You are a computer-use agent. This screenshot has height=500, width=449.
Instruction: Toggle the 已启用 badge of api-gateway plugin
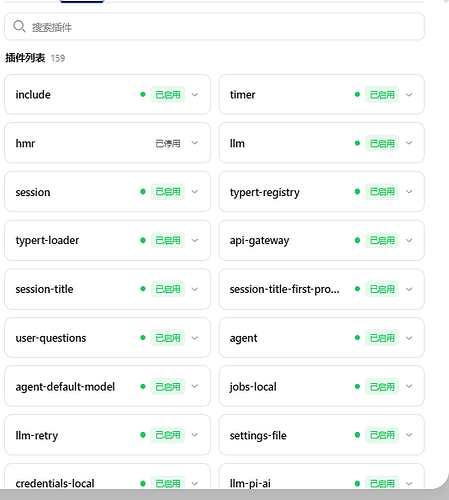382,240
